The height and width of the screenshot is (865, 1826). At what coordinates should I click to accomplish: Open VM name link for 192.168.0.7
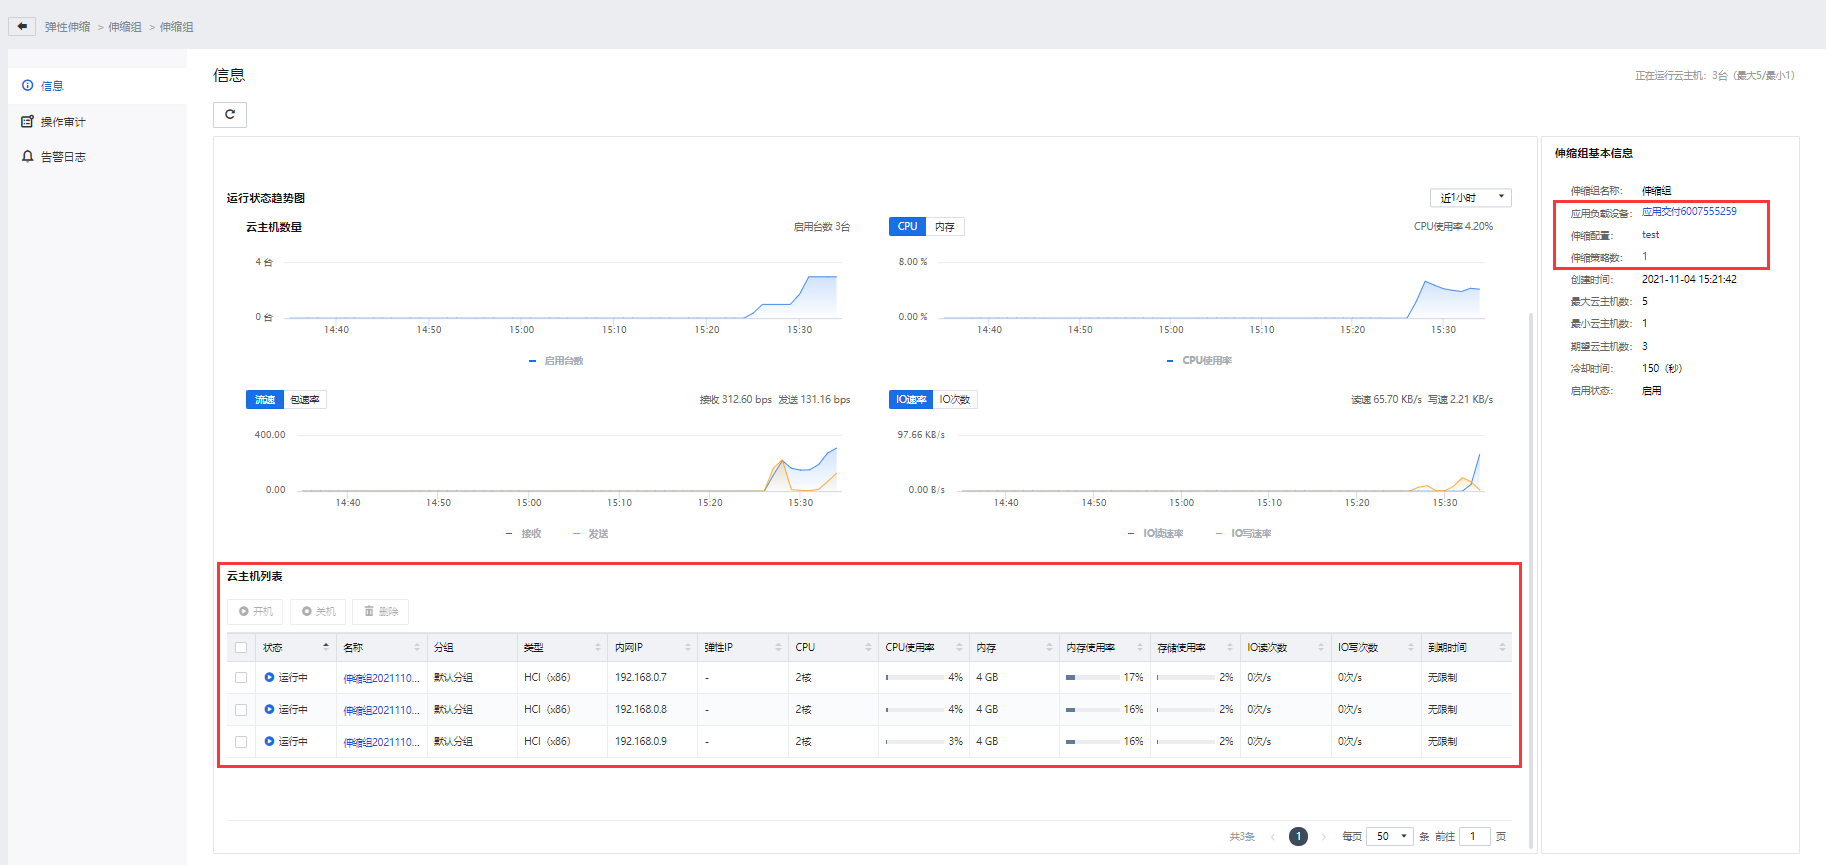coord(381,678)
